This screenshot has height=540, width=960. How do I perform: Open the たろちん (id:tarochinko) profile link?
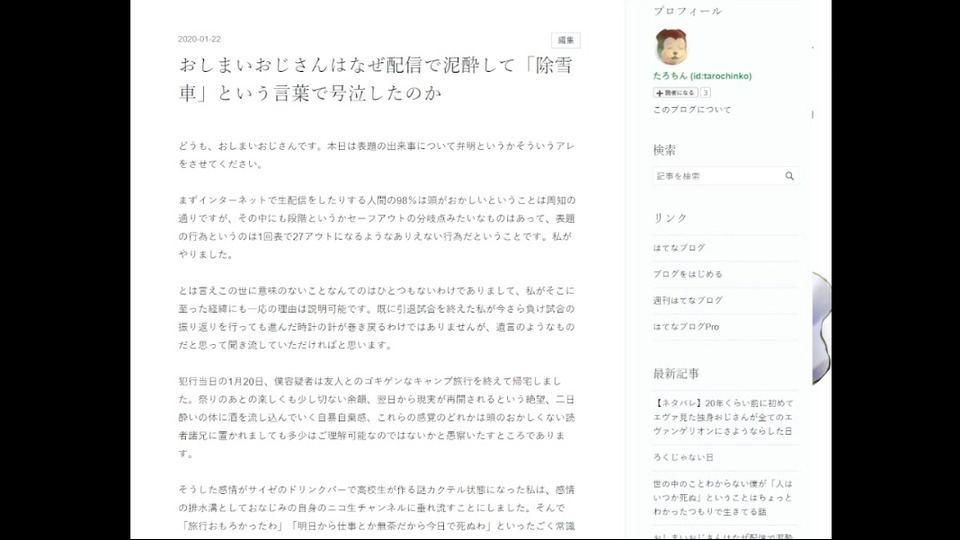[x=702, y=76]
